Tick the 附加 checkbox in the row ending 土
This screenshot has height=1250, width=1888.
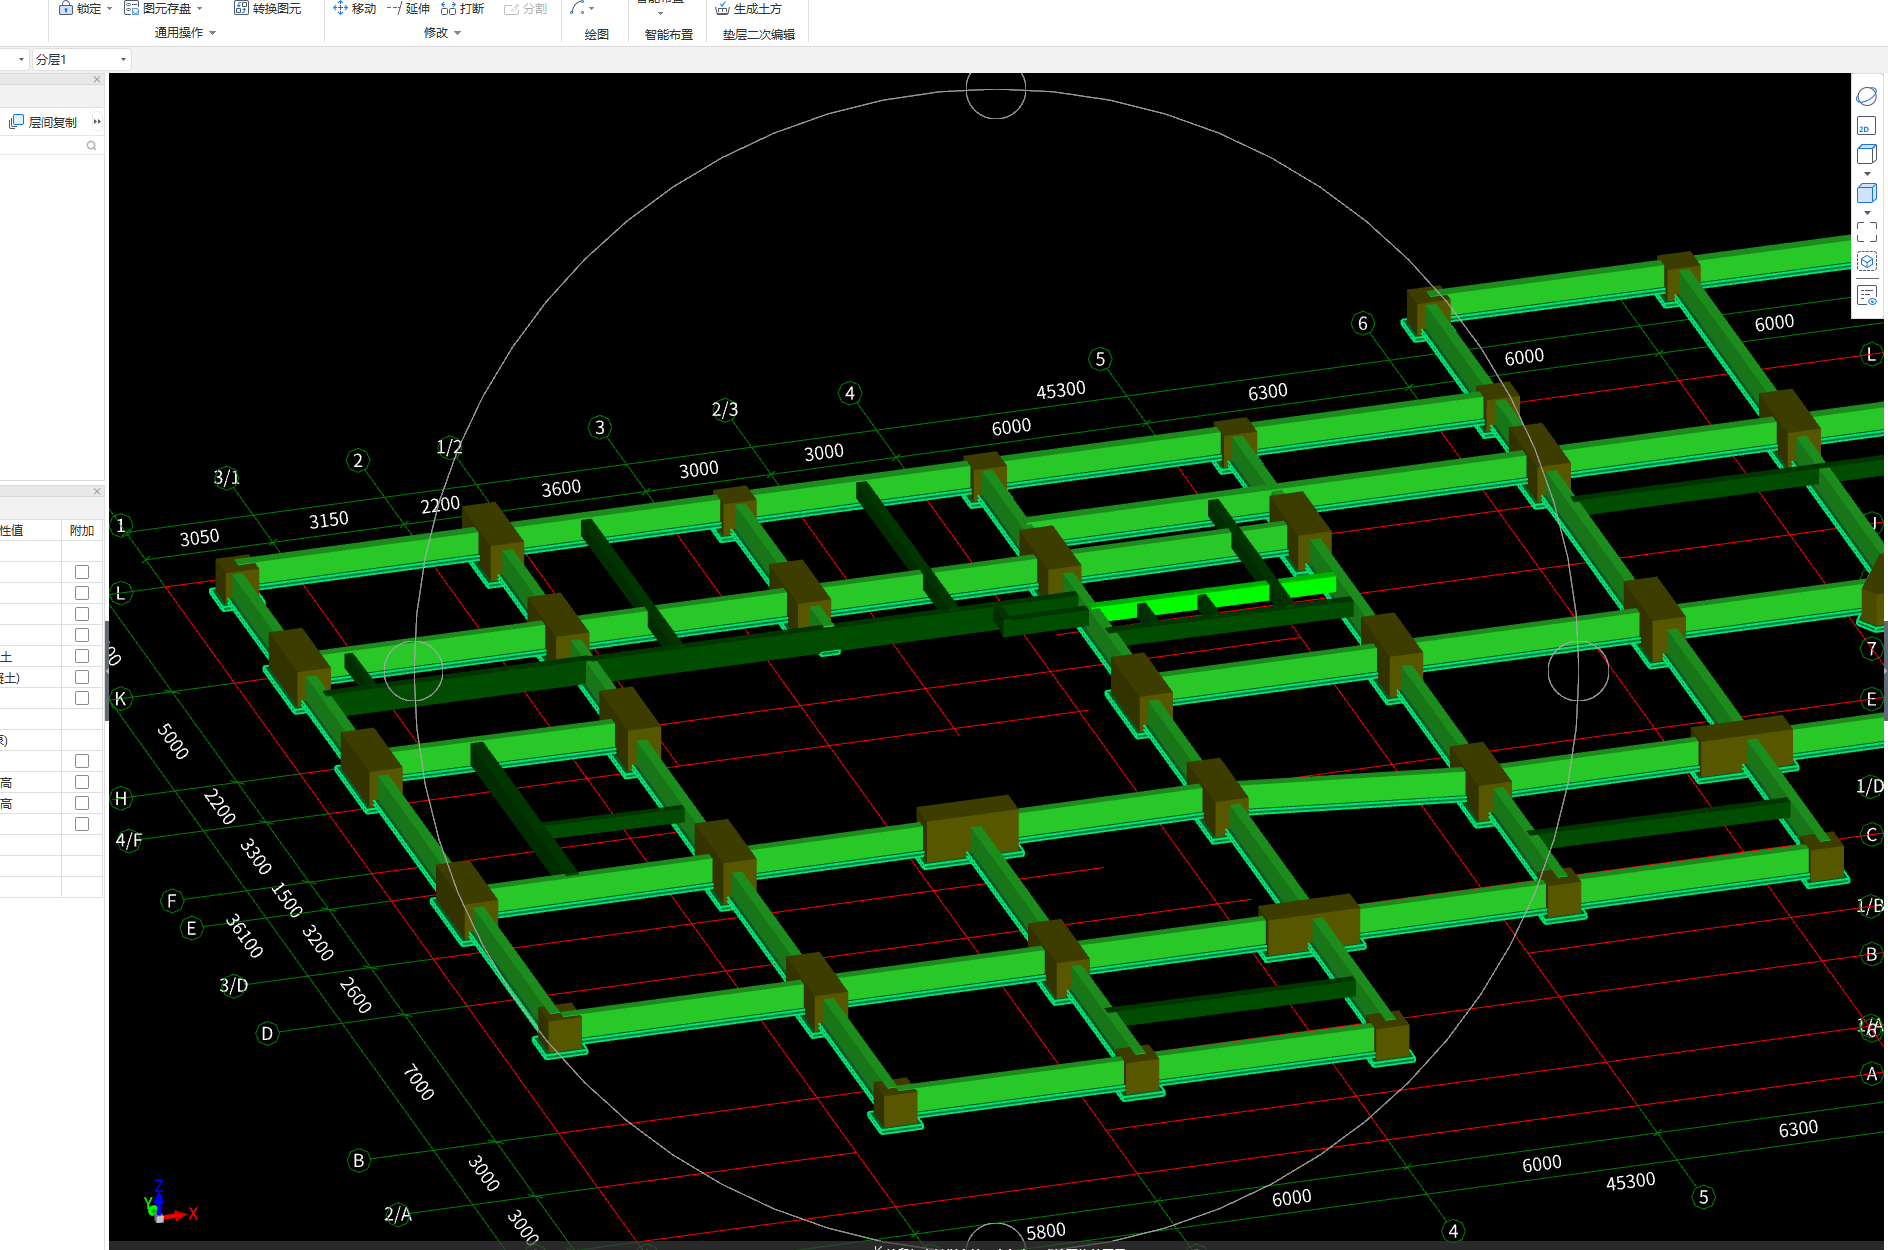[x=82, y=656]
